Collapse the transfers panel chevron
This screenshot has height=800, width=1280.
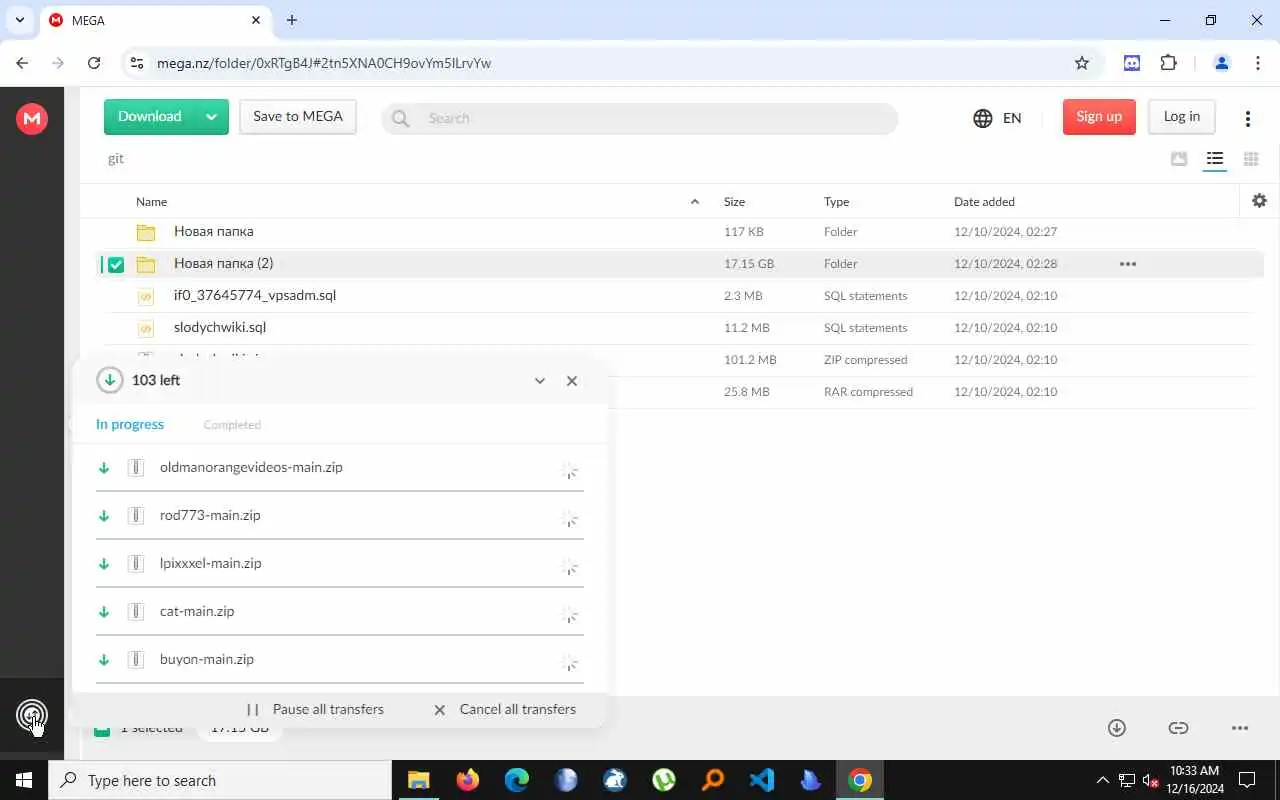[x=540, y=381]
